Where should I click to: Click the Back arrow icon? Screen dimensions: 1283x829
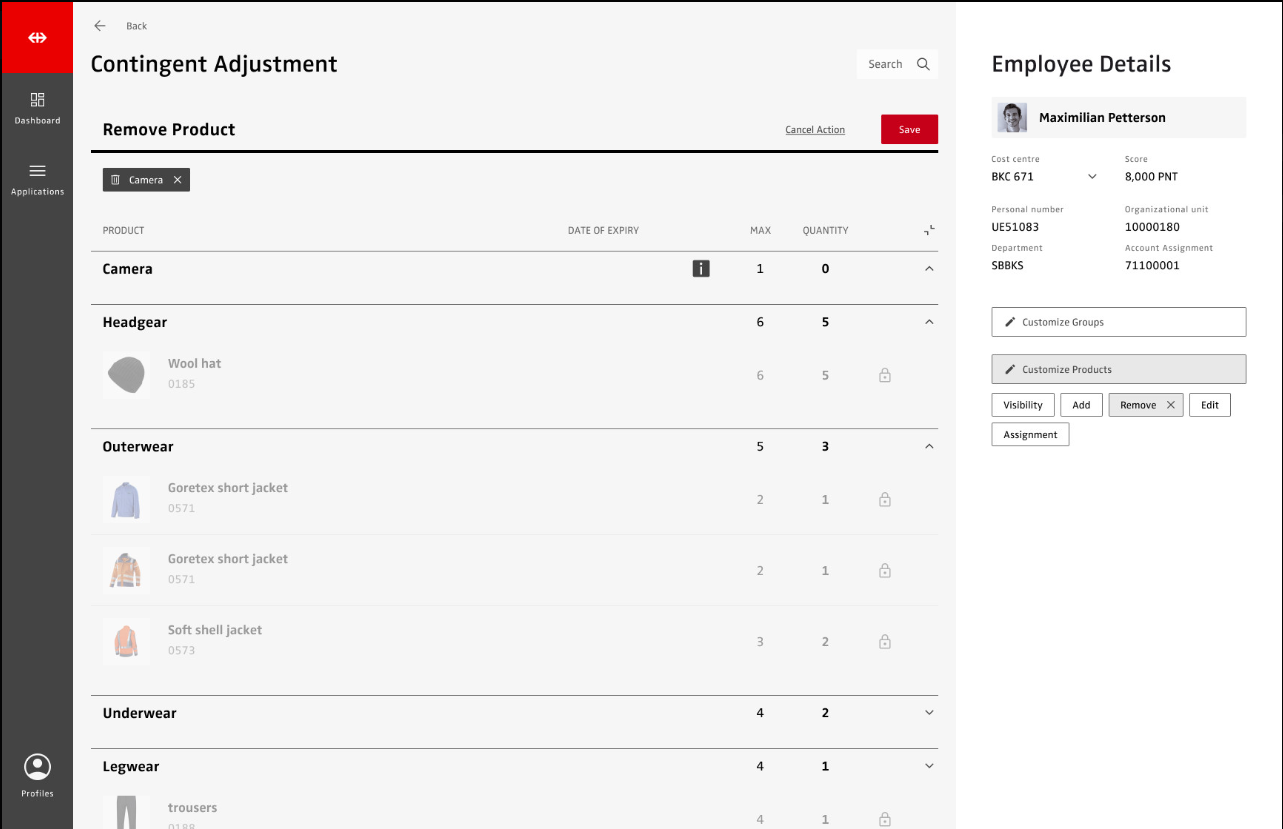100,26
